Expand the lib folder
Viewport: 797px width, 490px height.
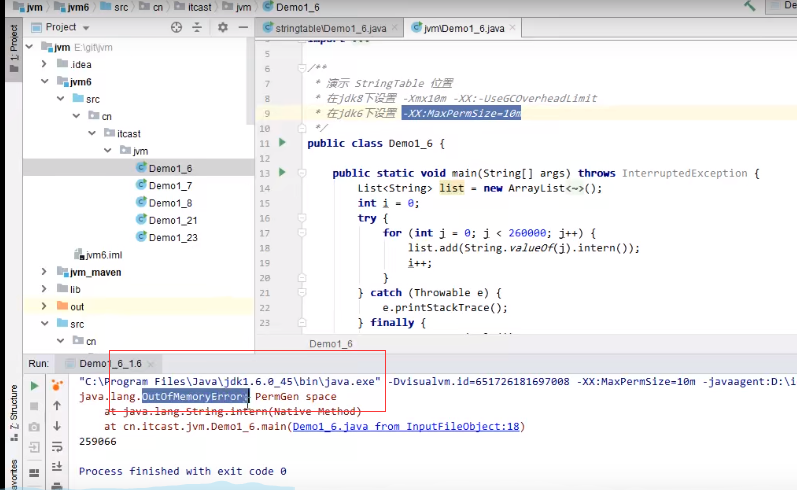(x=44, y=289)
